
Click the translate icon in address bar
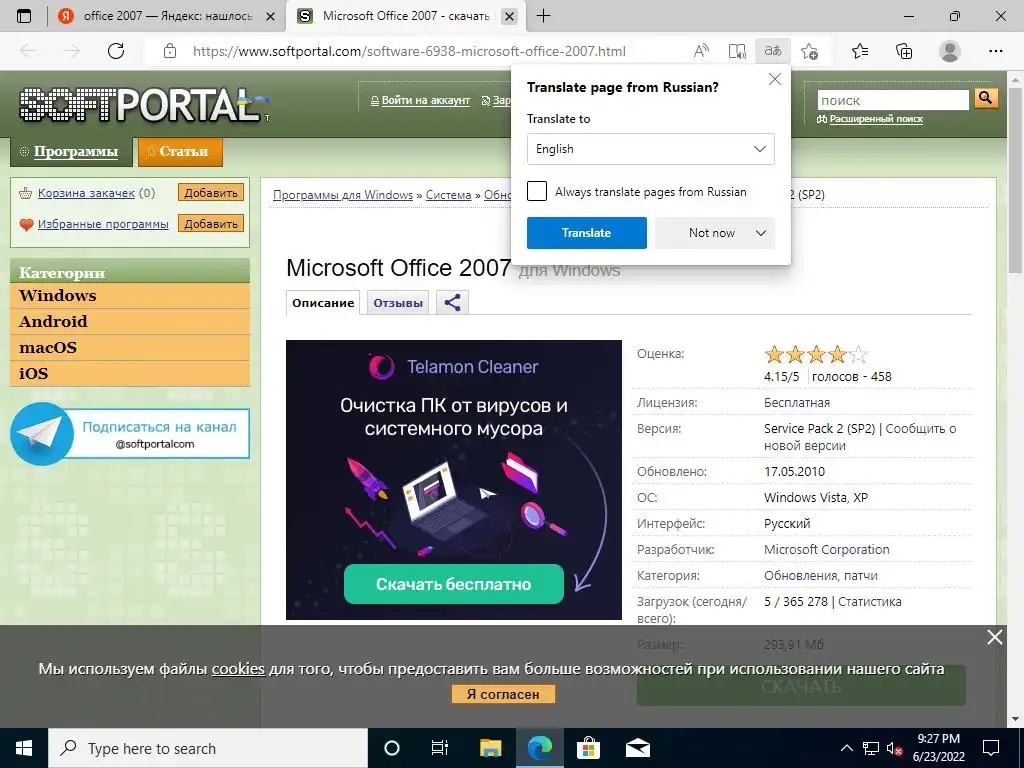point(773,51)
